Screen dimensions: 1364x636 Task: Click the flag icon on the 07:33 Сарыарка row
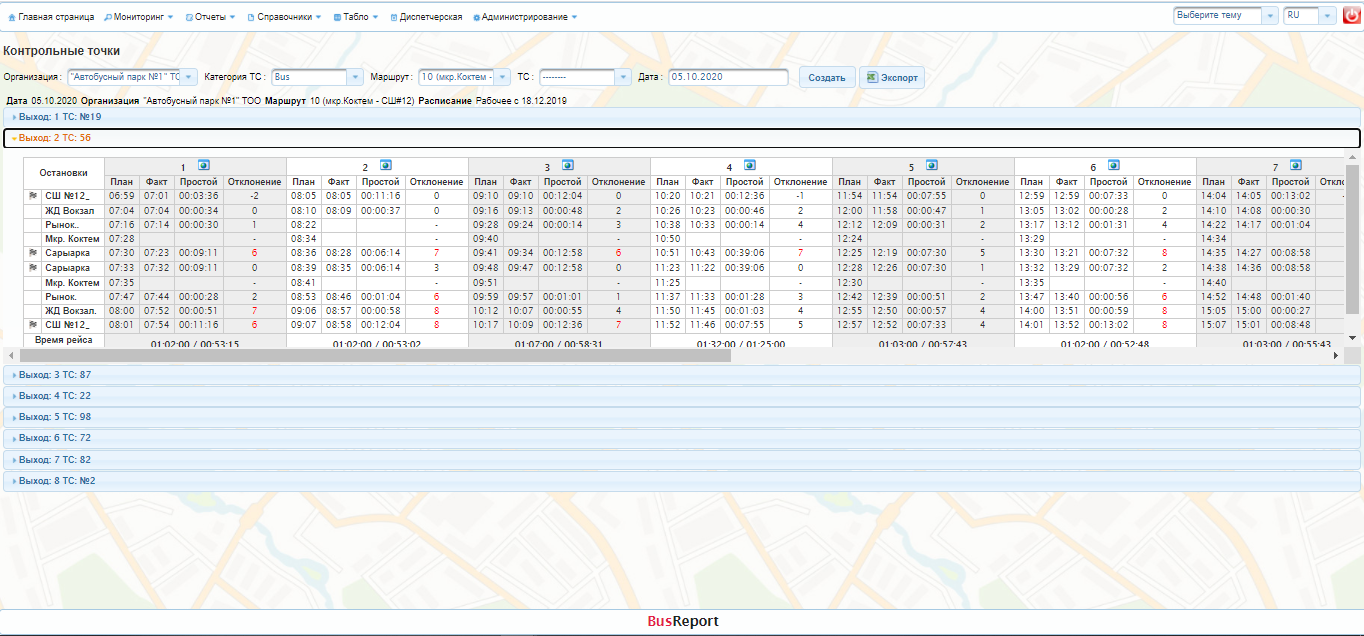click(34, 268)
